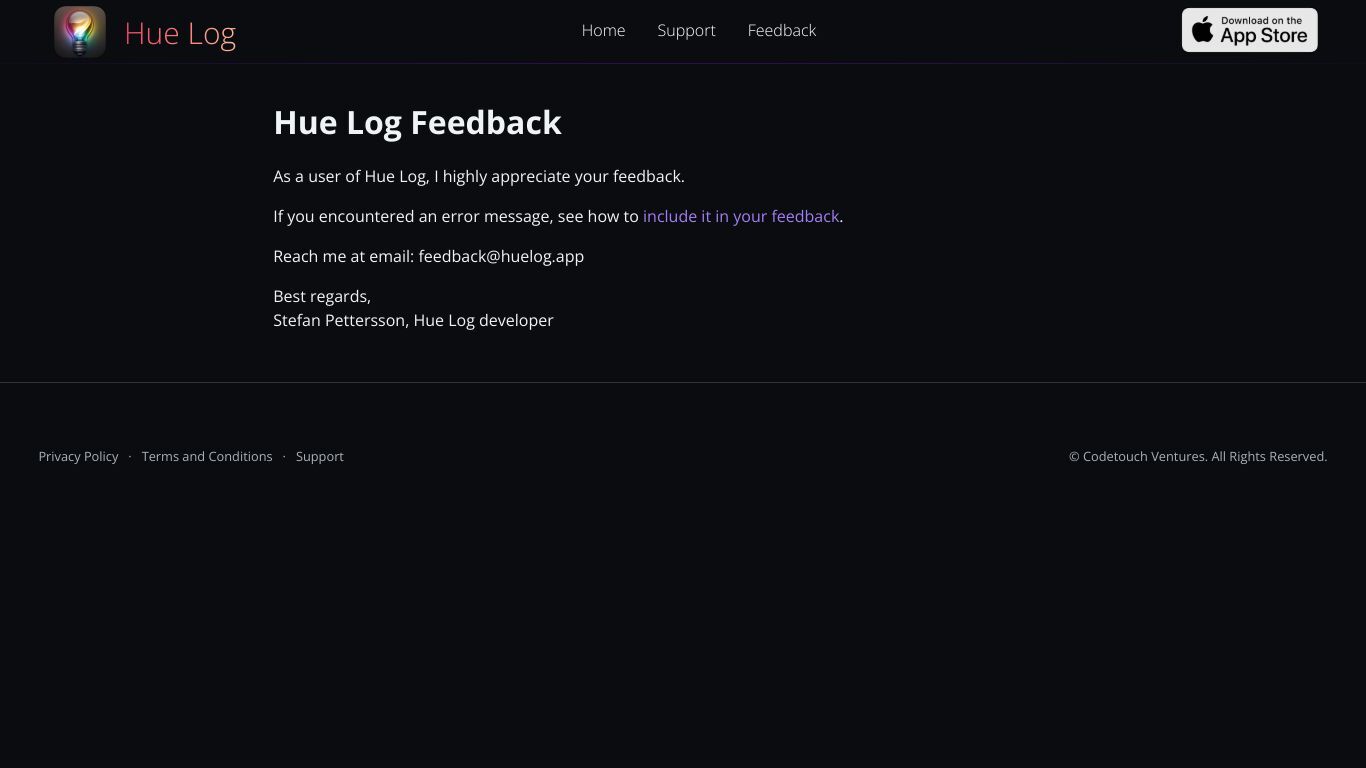The image size is (1366, 768).
Task: Click the "Reach me at email:" label
Action: (344, 256)
